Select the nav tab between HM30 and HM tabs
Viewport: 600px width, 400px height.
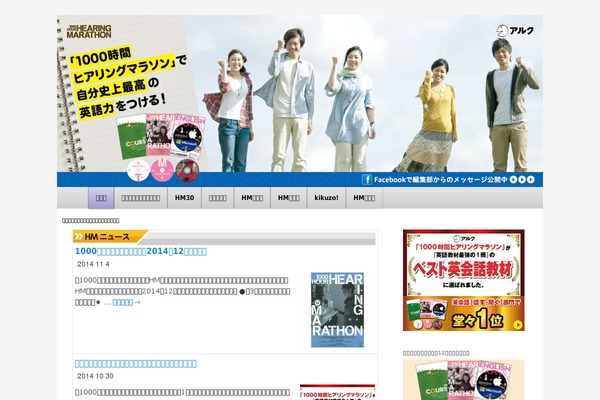click(217, 198)
